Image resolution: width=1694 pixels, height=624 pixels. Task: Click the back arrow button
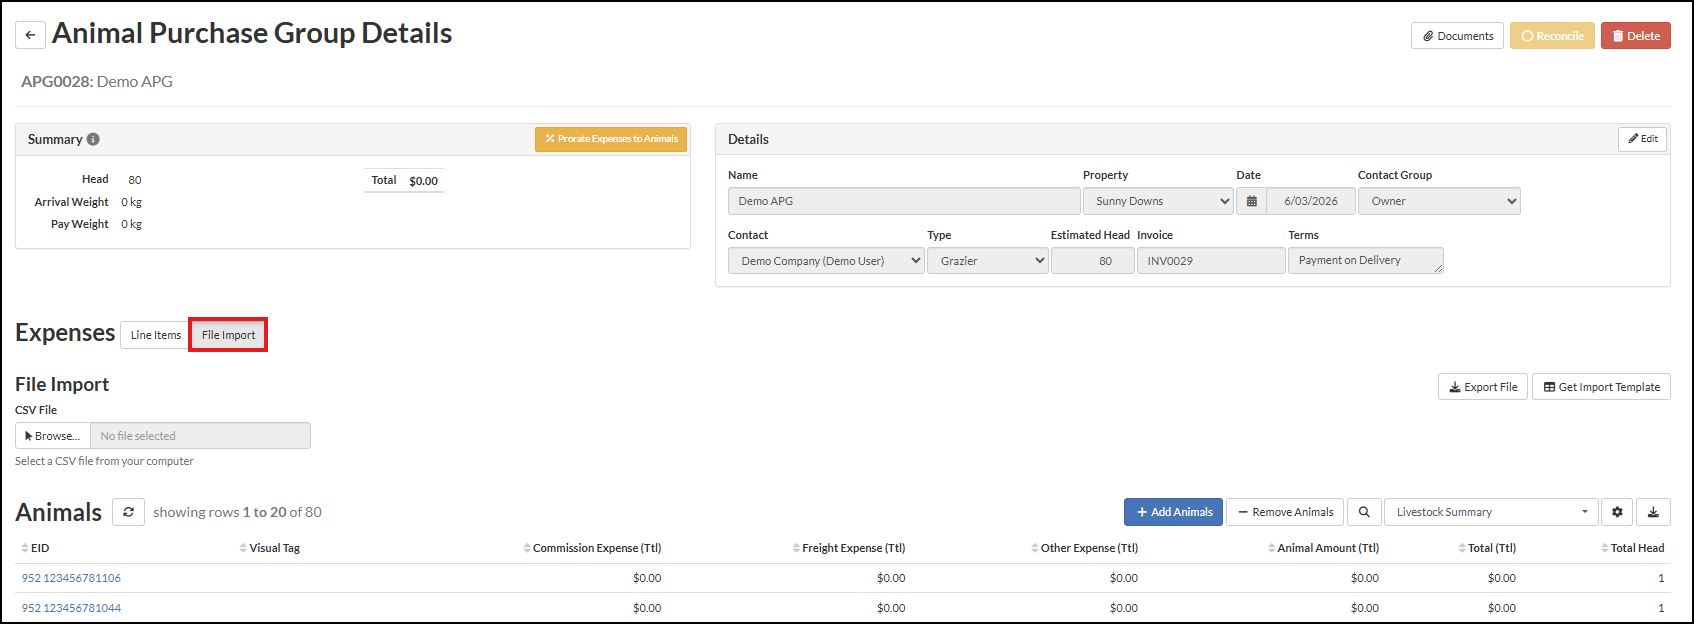point(30,35)
